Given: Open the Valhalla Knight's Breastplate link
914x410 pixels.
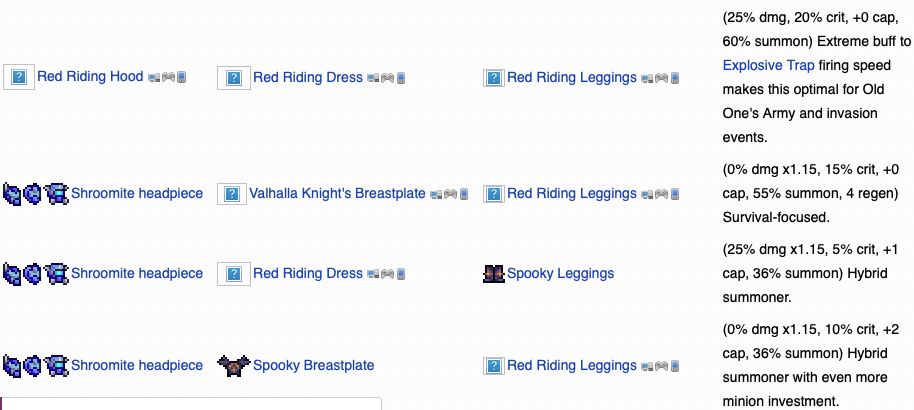Looking at the screenshot, I should tap(337, 193).
